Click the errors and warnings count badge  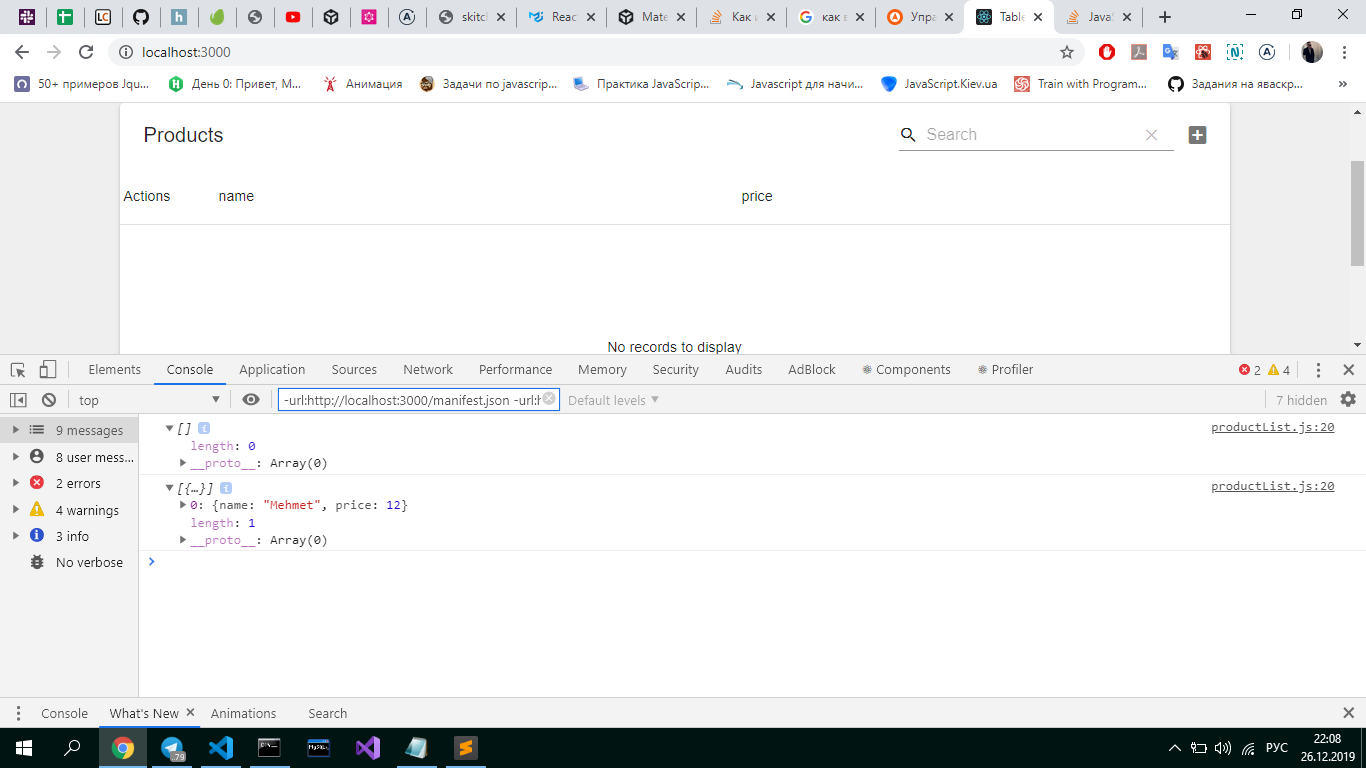tap(1265, 370)
